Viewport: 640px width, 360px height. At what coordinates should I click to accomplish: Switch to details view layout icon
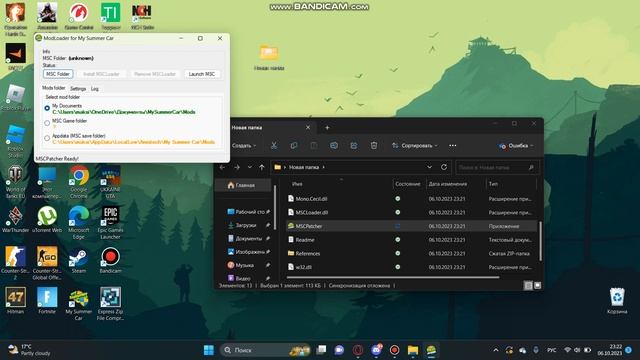pyautogui.click(x=528, y=286)
